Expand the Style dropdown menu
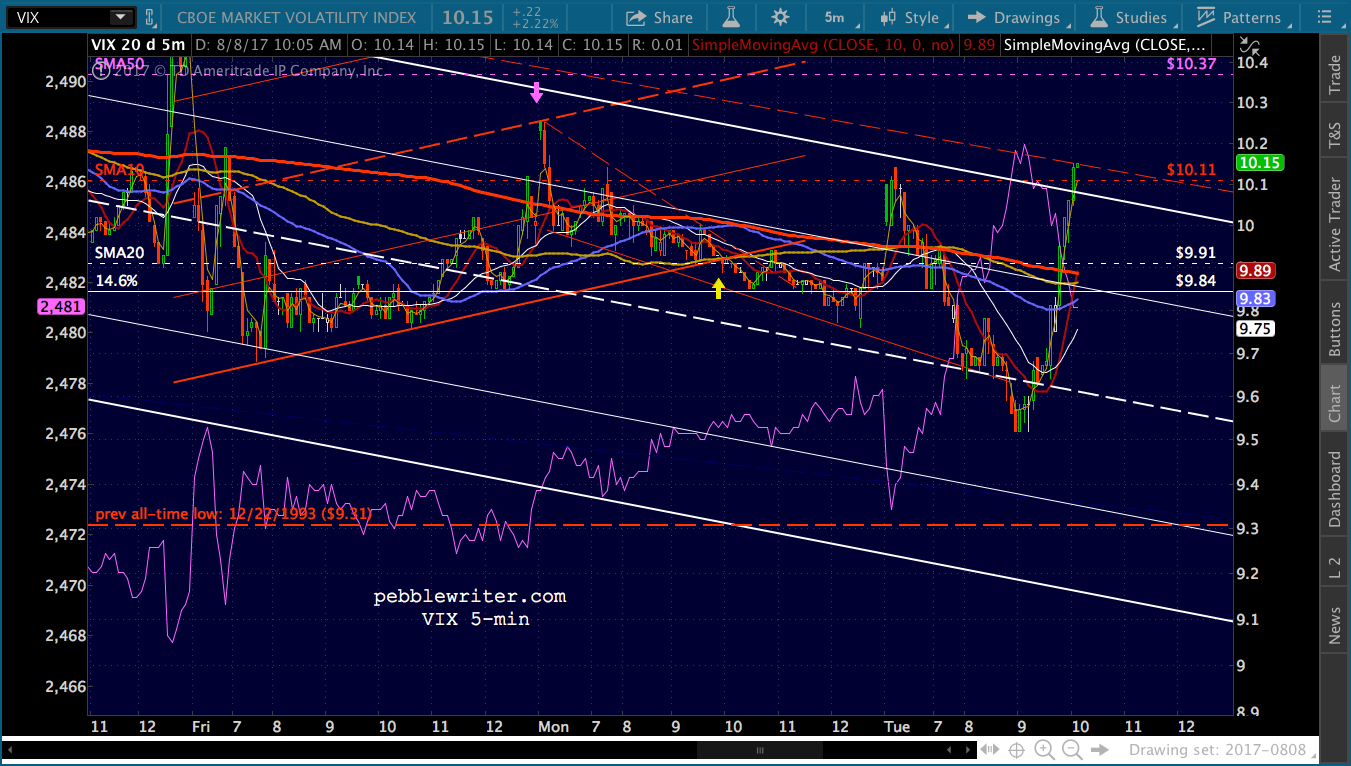The image size is (1351, 766). tap(909, 17)
